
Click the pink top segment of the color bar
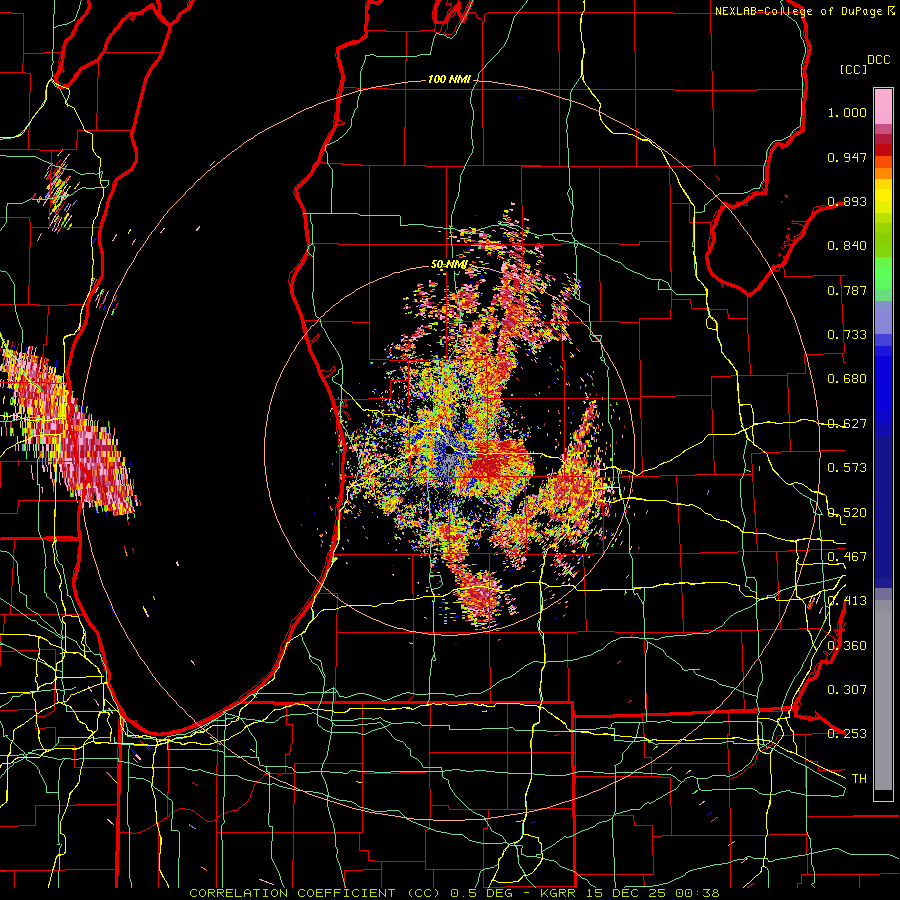click(x=883, y=107)
